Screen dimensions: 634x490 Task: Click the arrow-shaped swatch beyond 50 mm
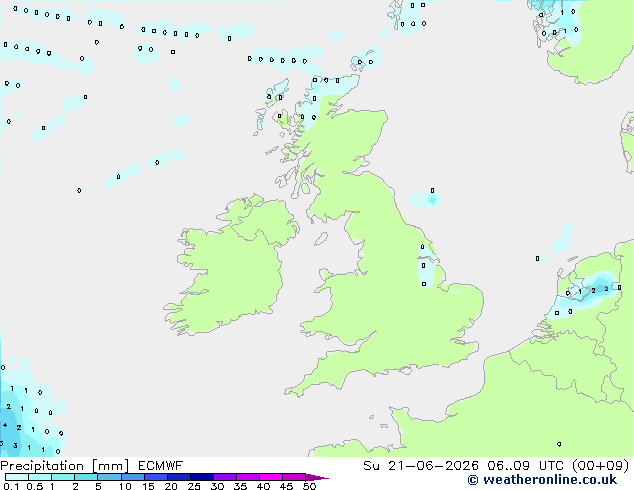pyautogui.click(x=317, y=477)
